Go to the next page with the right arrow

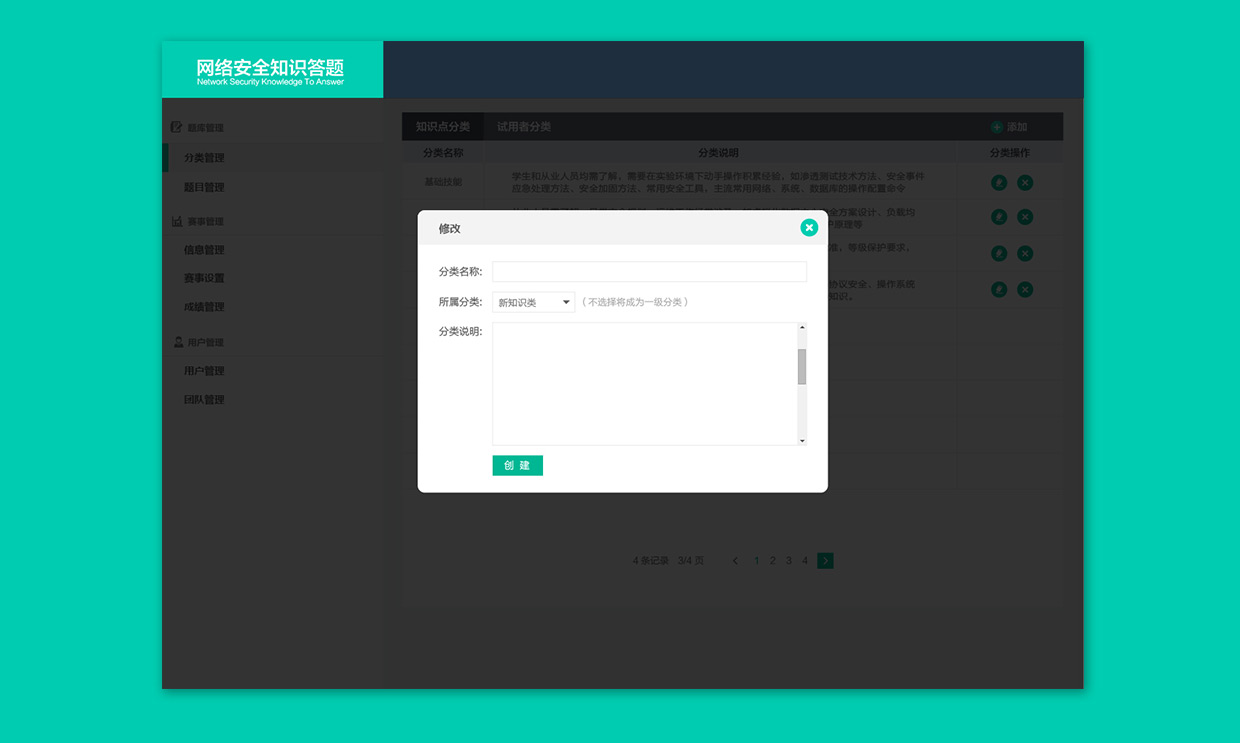tap(825, 561)
